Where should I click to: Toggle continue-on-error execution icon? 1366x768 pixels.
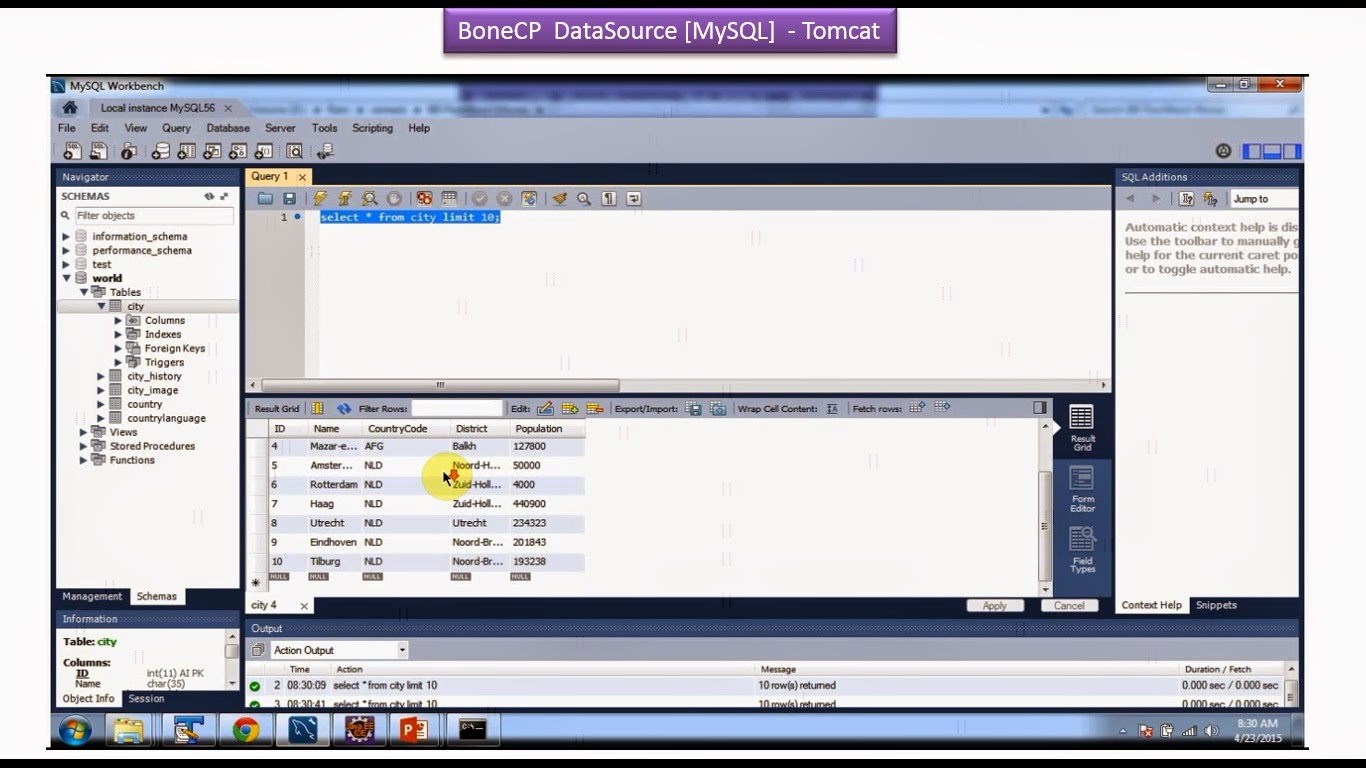pyautogui.click(x=424, y=198)
